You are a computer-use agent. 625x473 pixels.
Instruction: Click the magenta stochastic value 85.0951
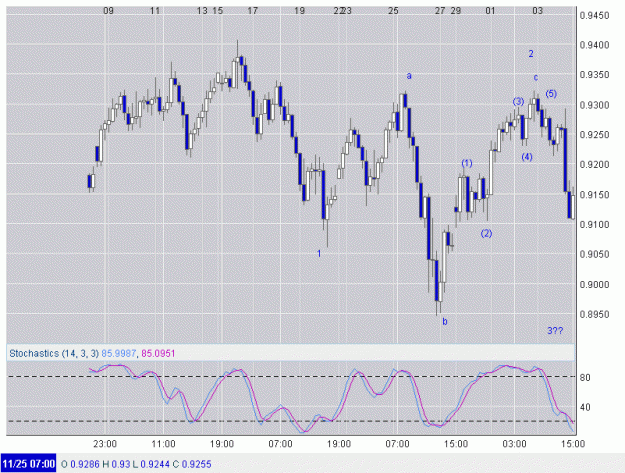pyautogui.click(x=158, y=353)
